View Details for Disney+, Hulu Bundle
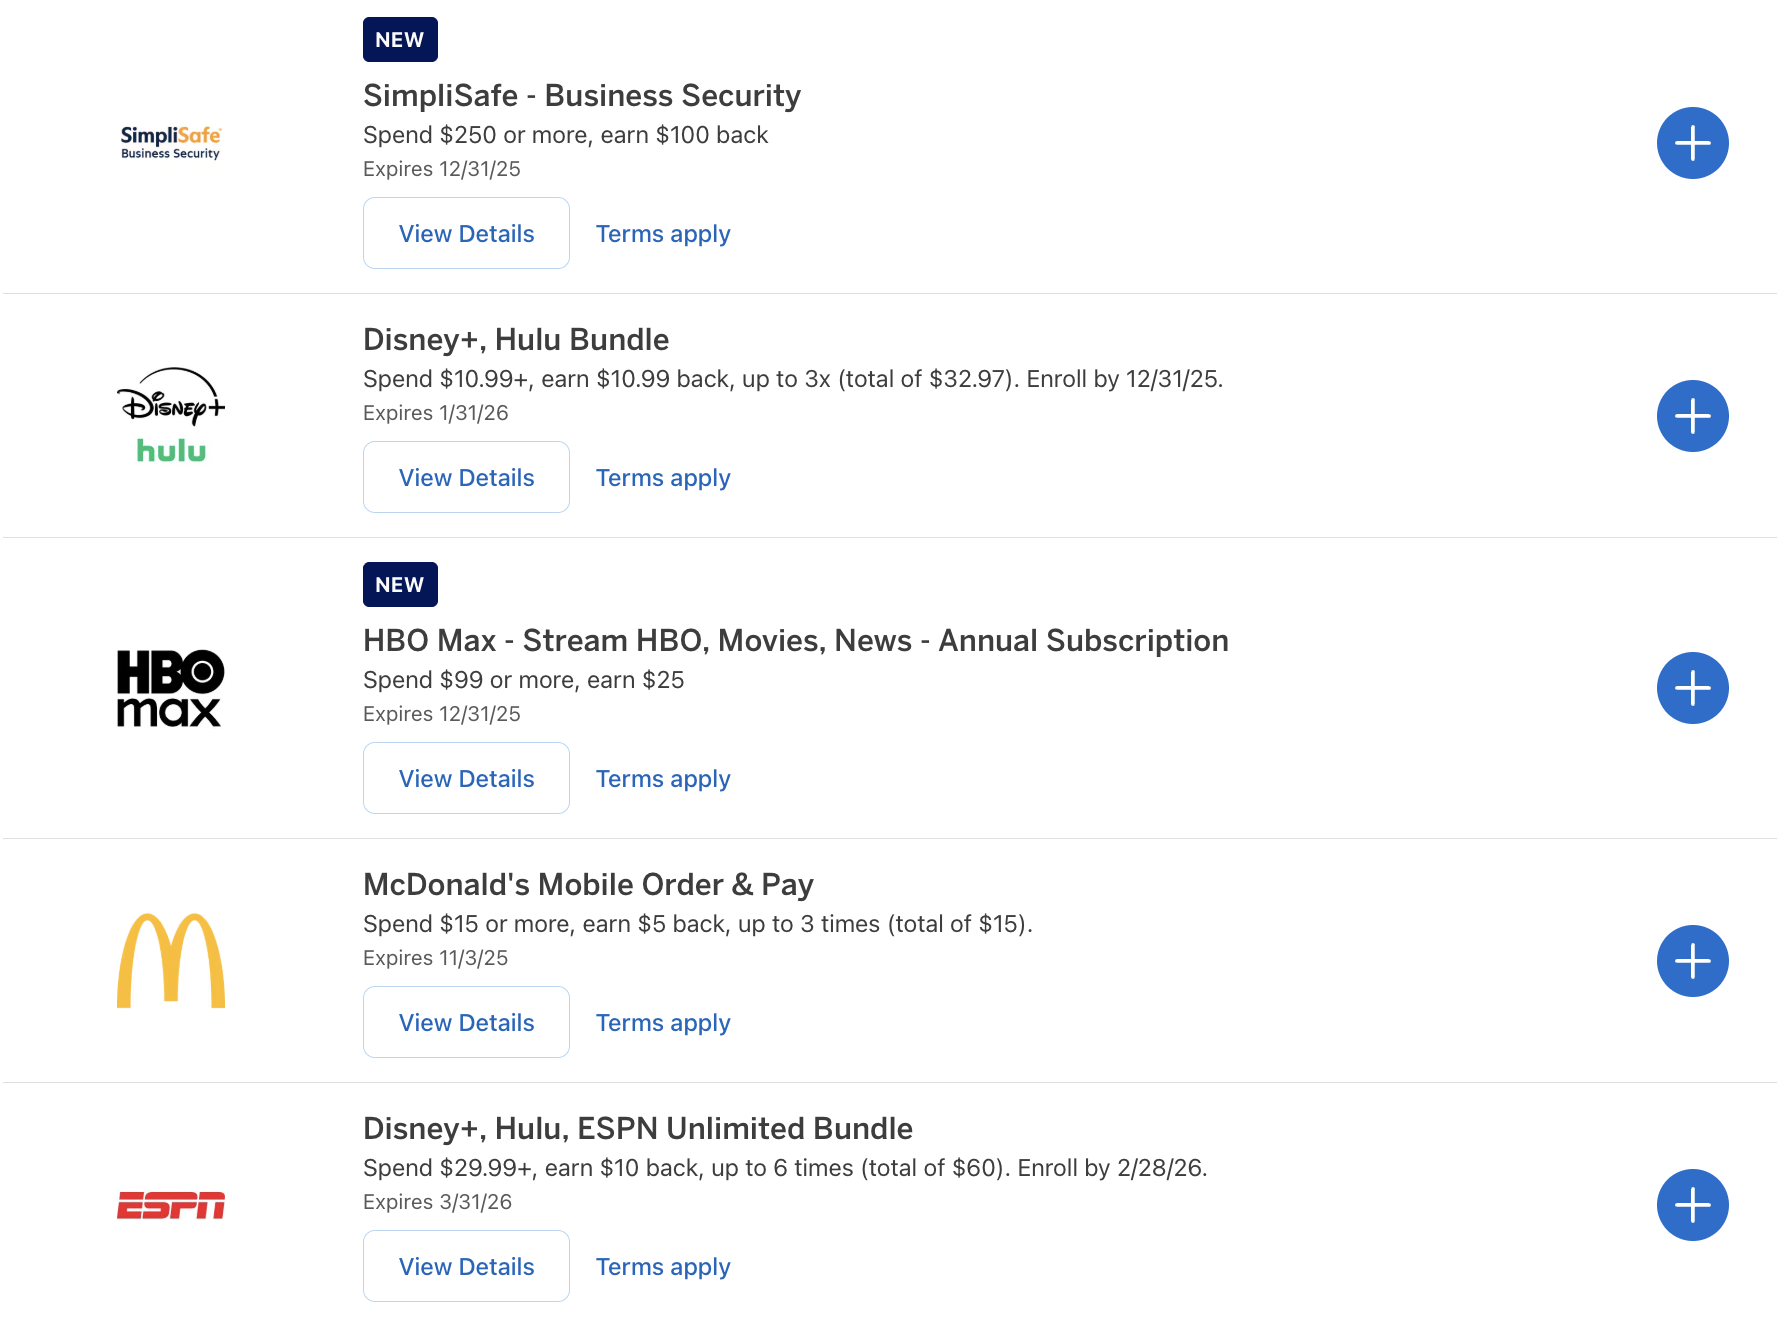Screen dimensions: 1784x1324 pyautogui.click(x=466, y=477)
